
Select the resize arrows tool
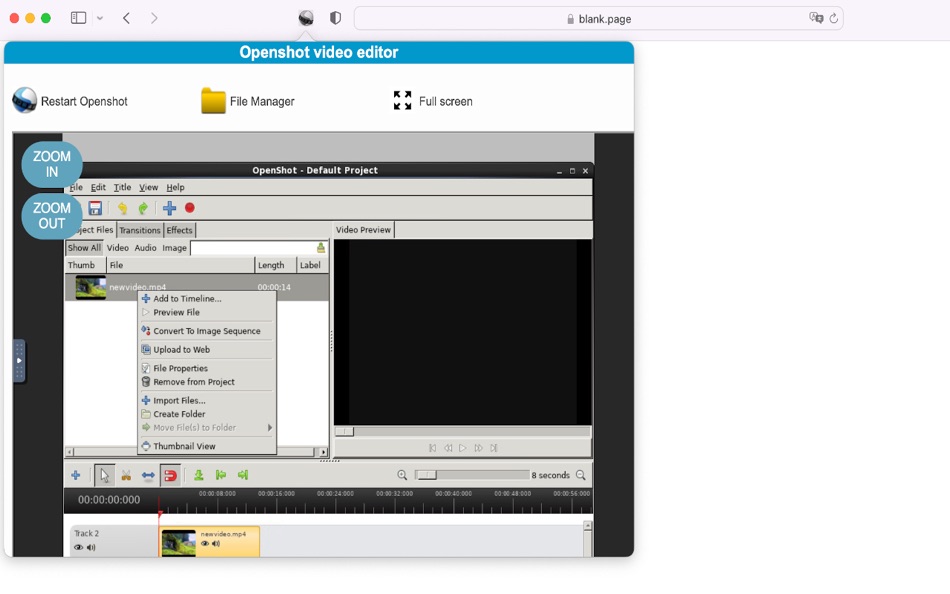(x=148, y=476)
